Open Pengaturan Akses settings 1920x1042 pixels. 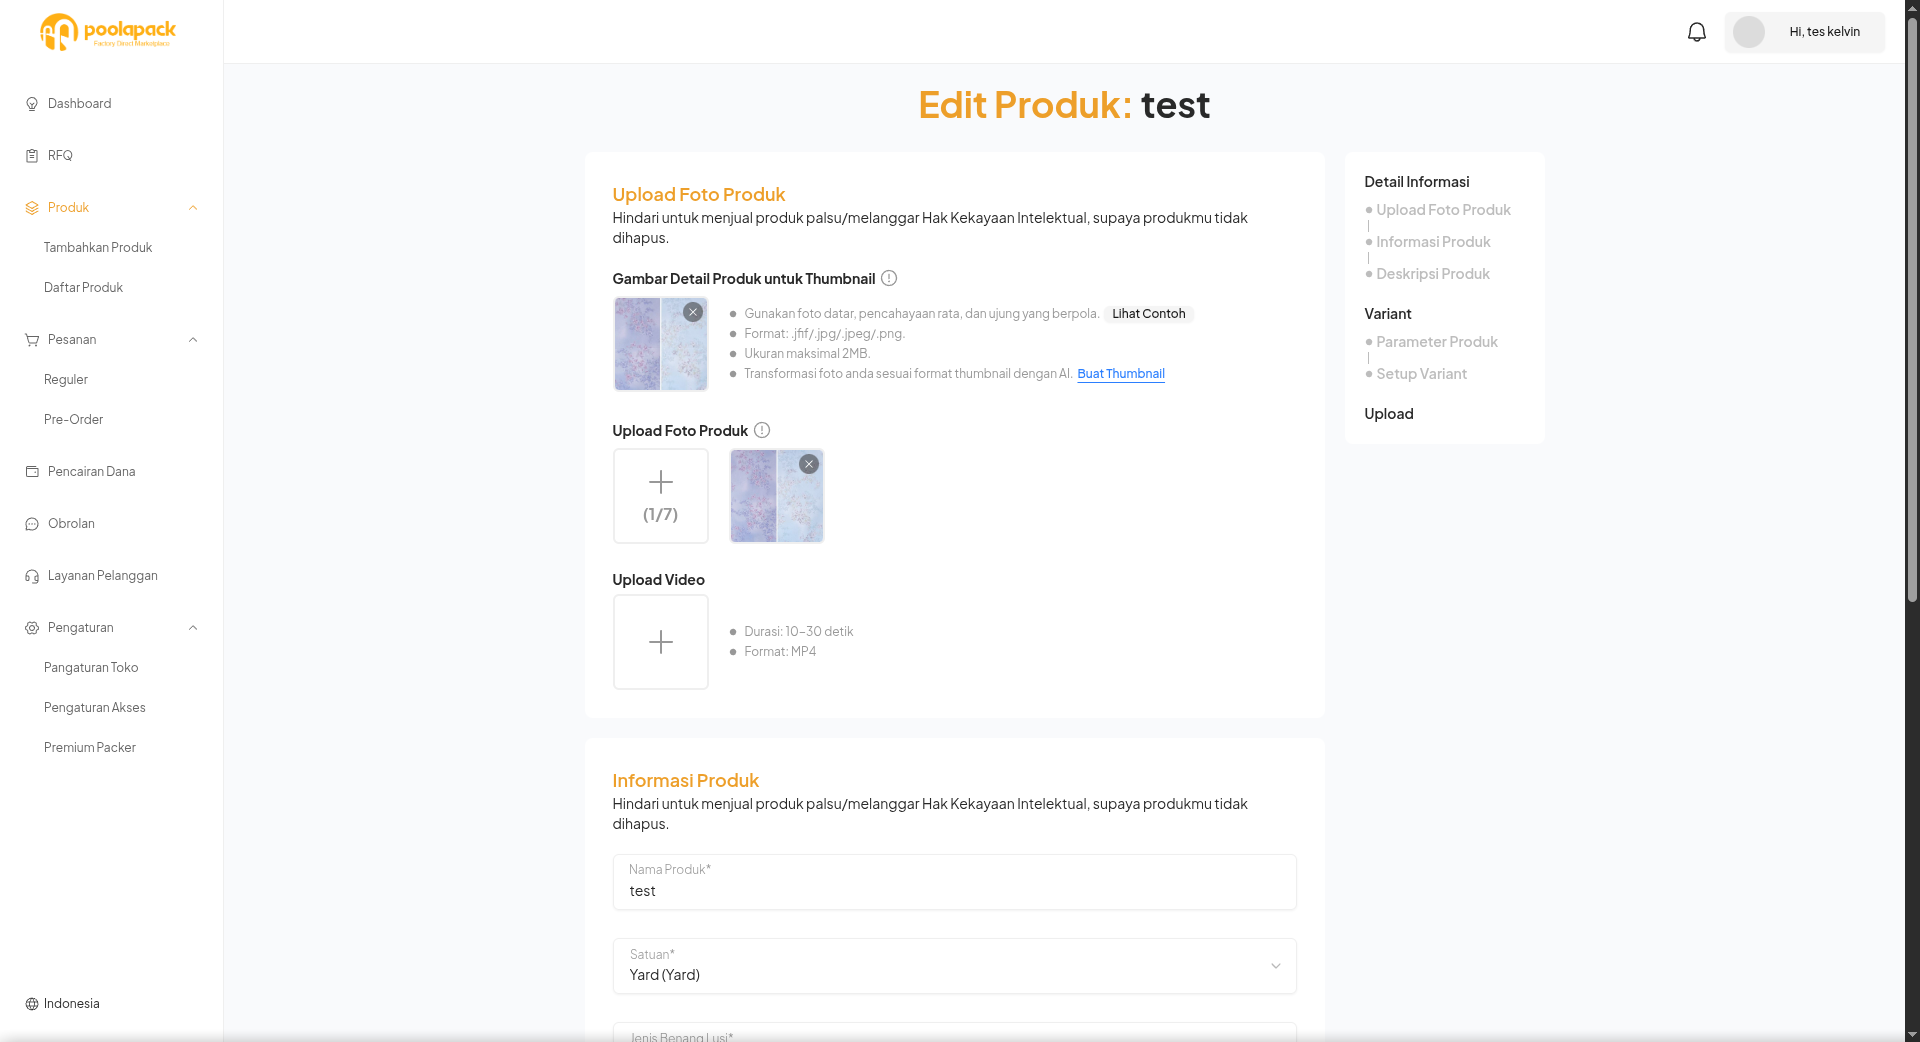point(95,708)
